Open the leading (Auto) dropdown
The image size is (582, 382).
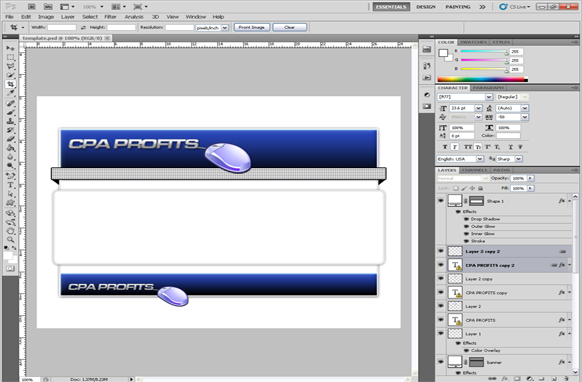point(524,108)
